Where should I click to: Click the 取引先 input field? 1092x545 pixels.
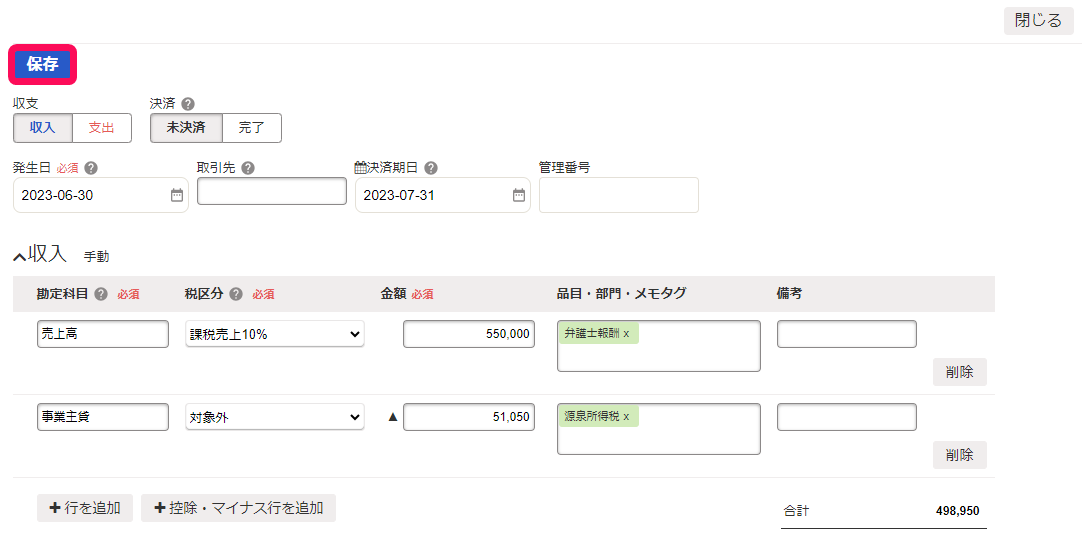272,191
